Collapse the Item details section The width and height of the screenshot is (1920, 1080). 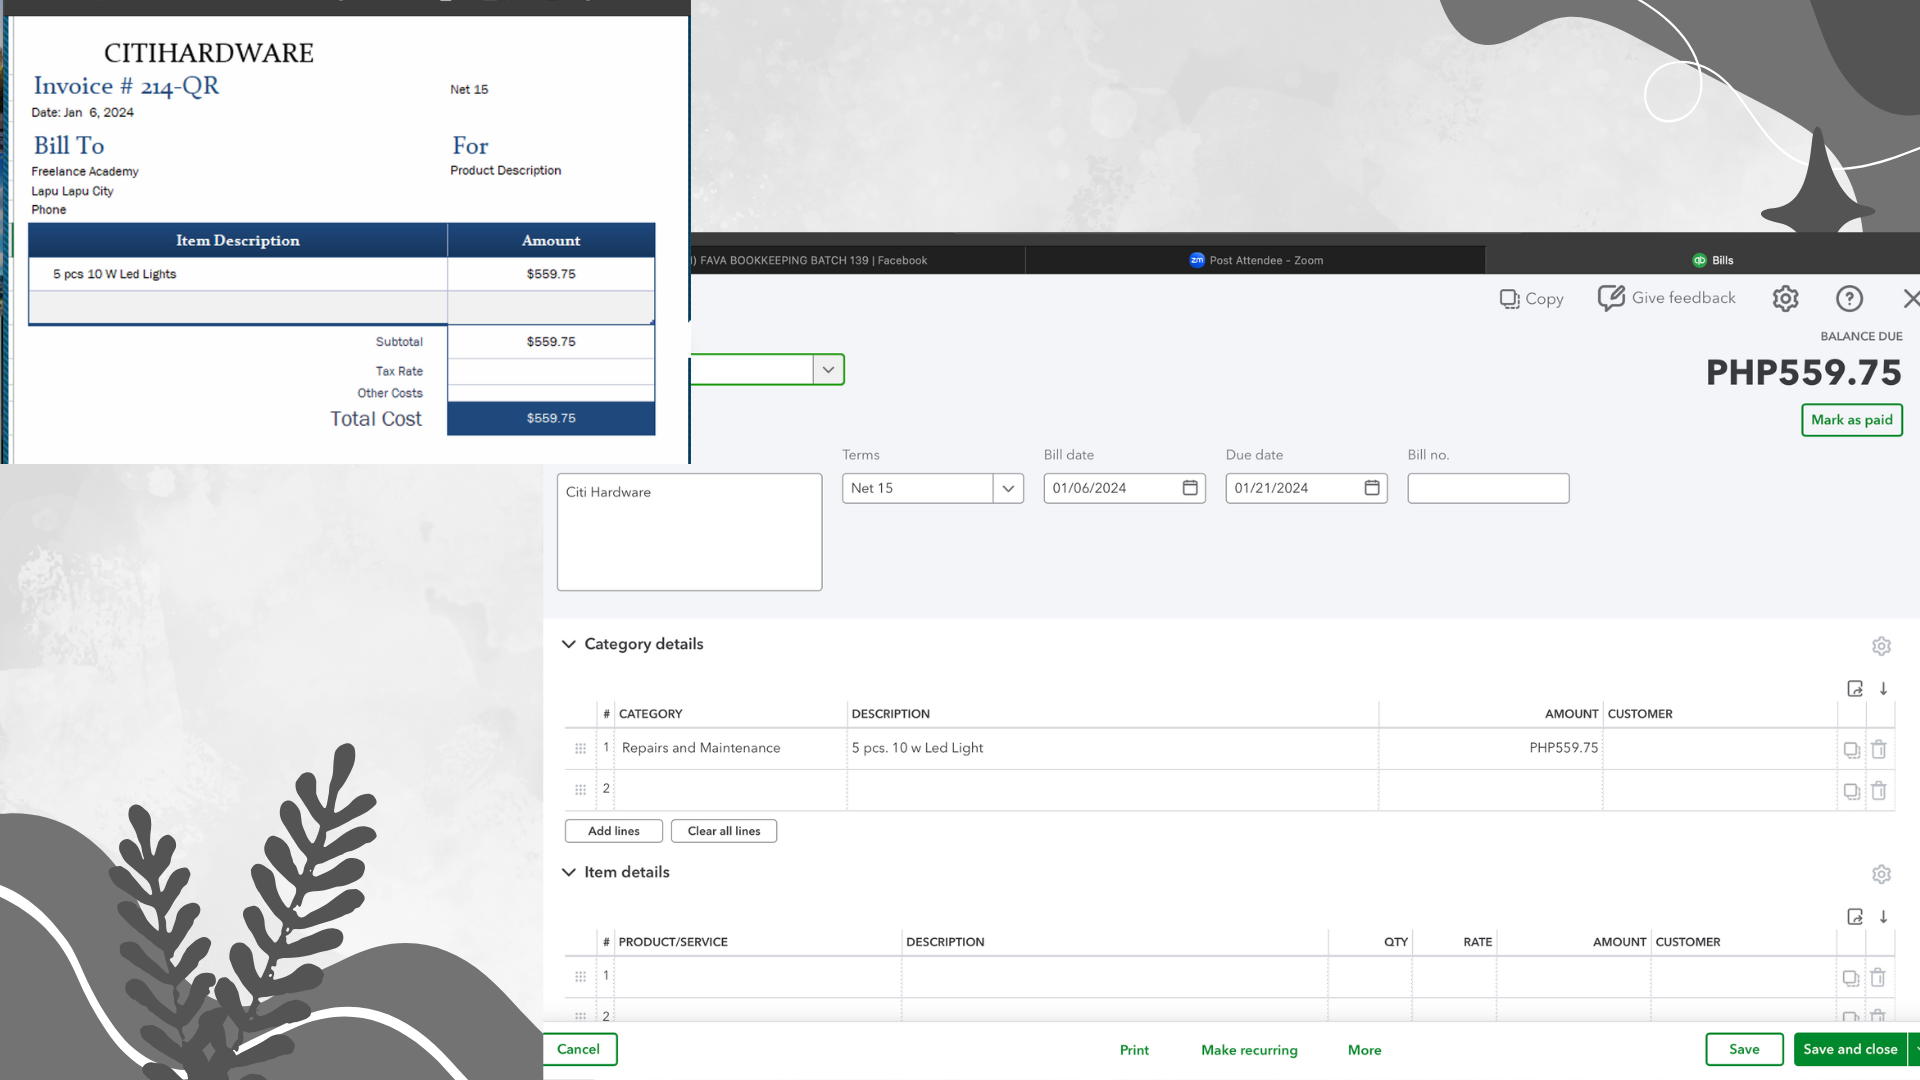point(569,872)
